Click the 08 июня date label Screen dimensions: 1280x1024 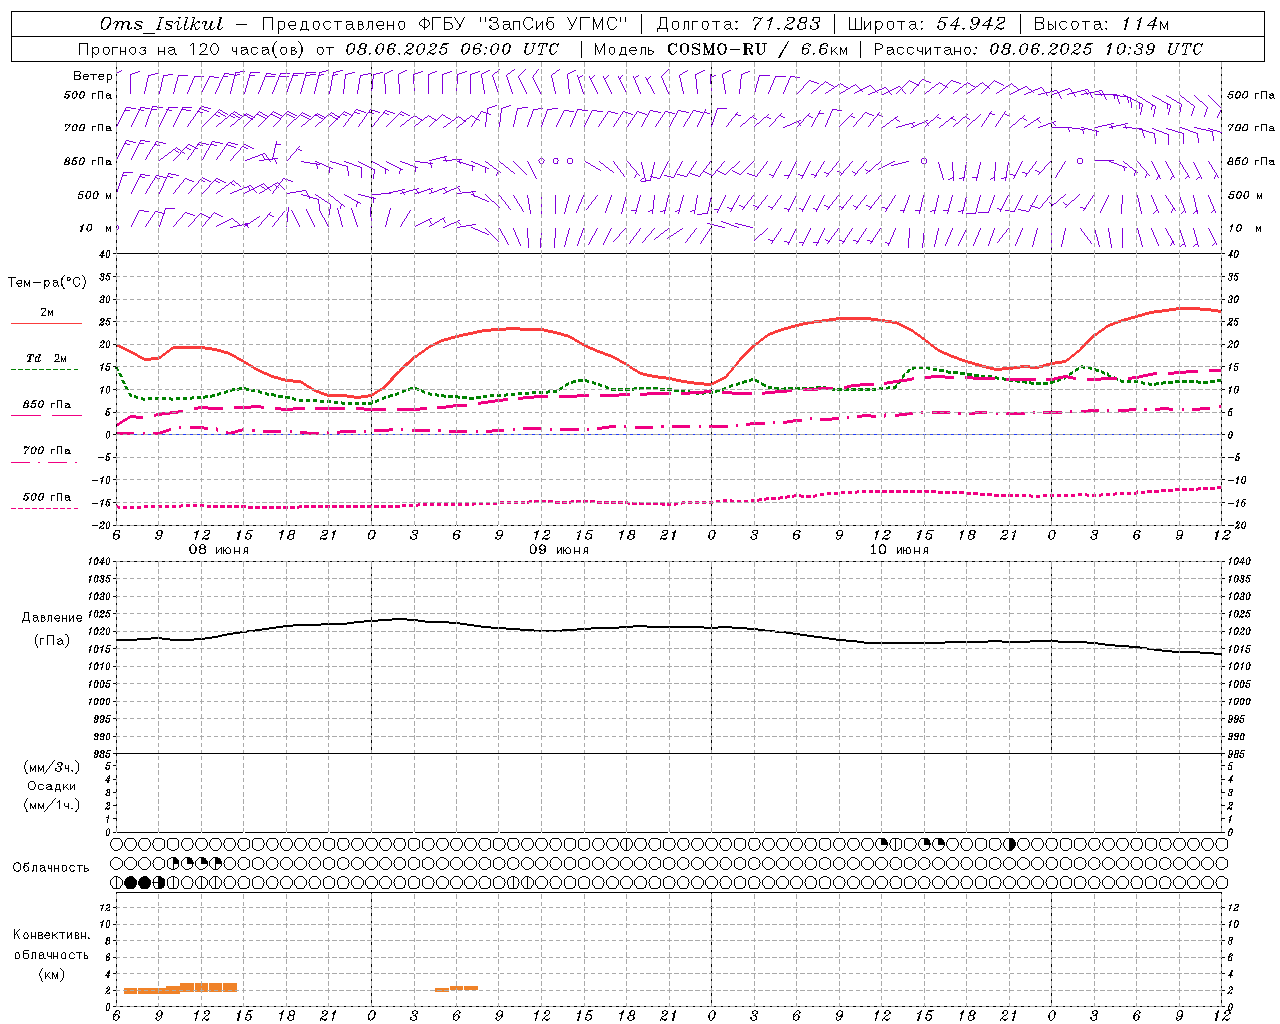[x=218, y=549]
